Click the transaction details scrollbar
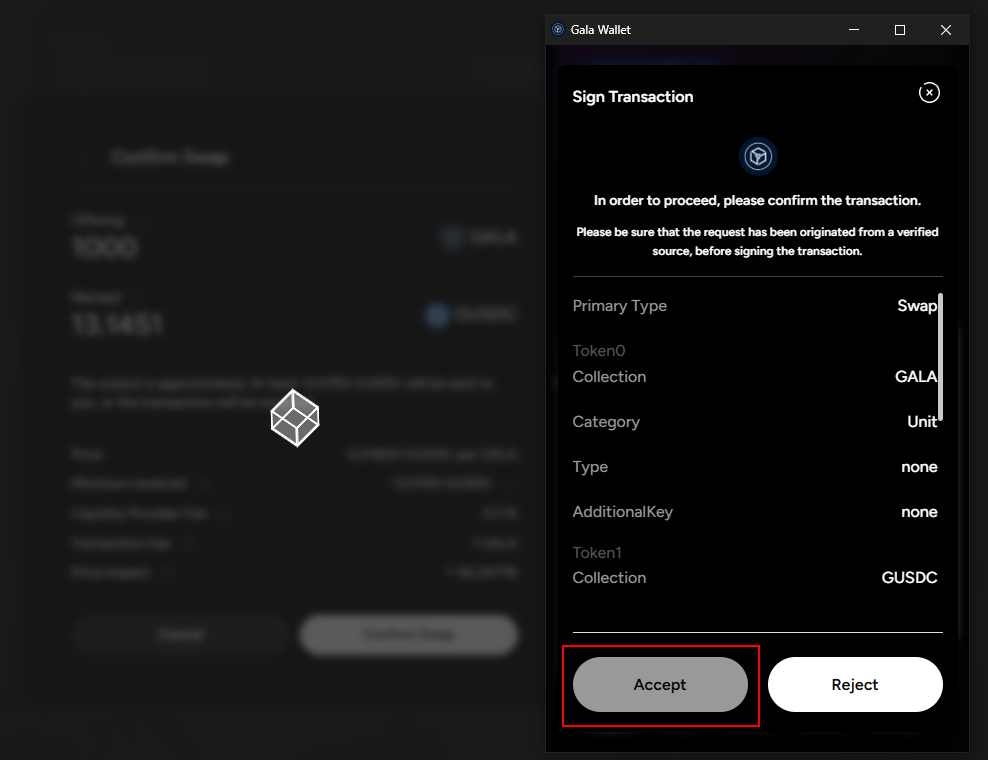 tap(940, 357)
